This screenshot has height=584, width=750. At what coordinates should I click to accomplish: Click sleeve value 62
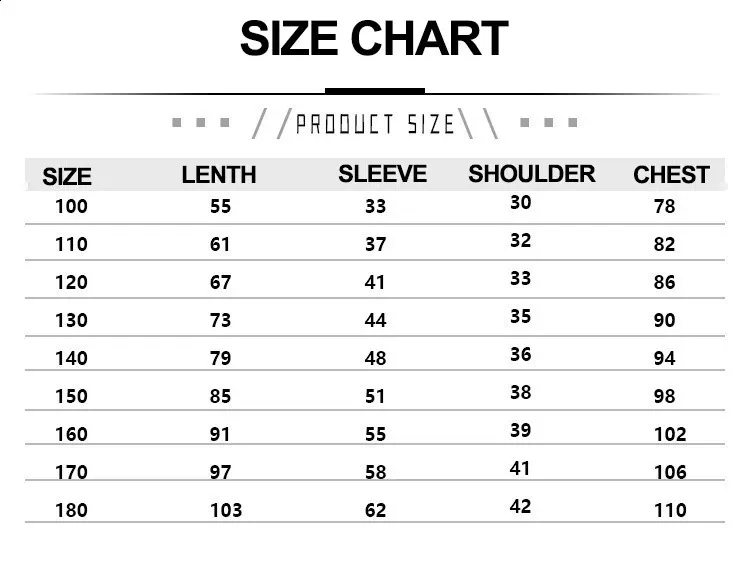(375, 510)
